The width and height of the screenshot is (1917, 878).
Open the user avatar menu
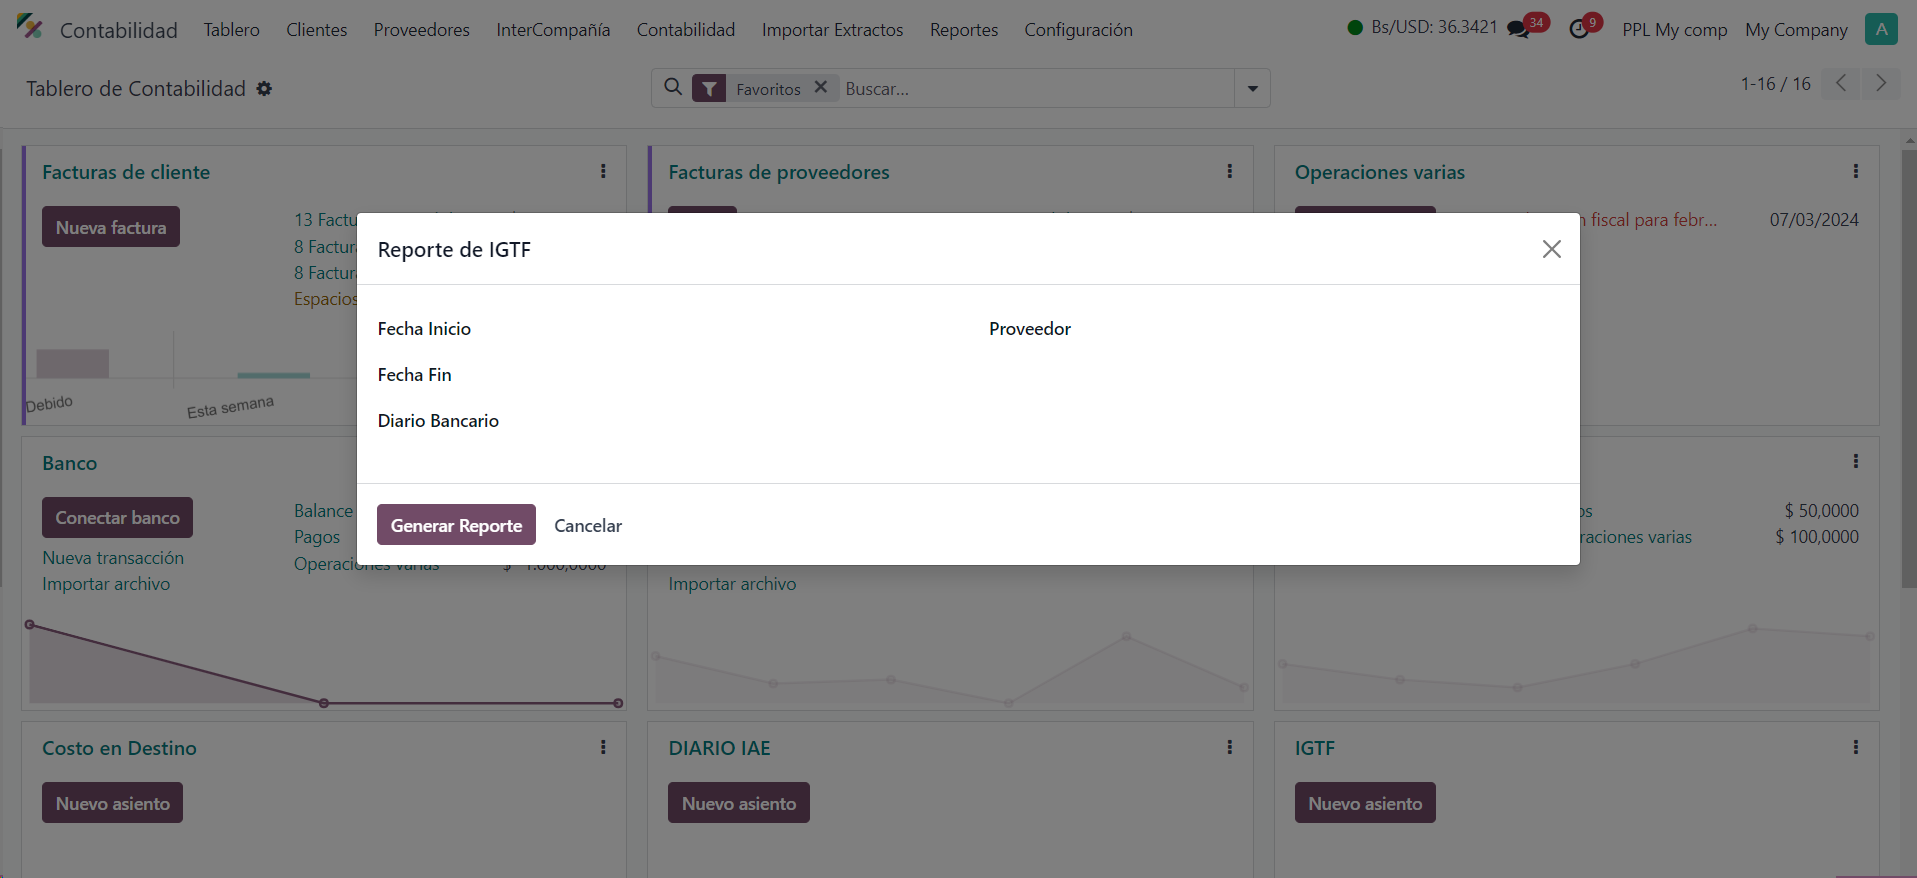point(1880,29)
